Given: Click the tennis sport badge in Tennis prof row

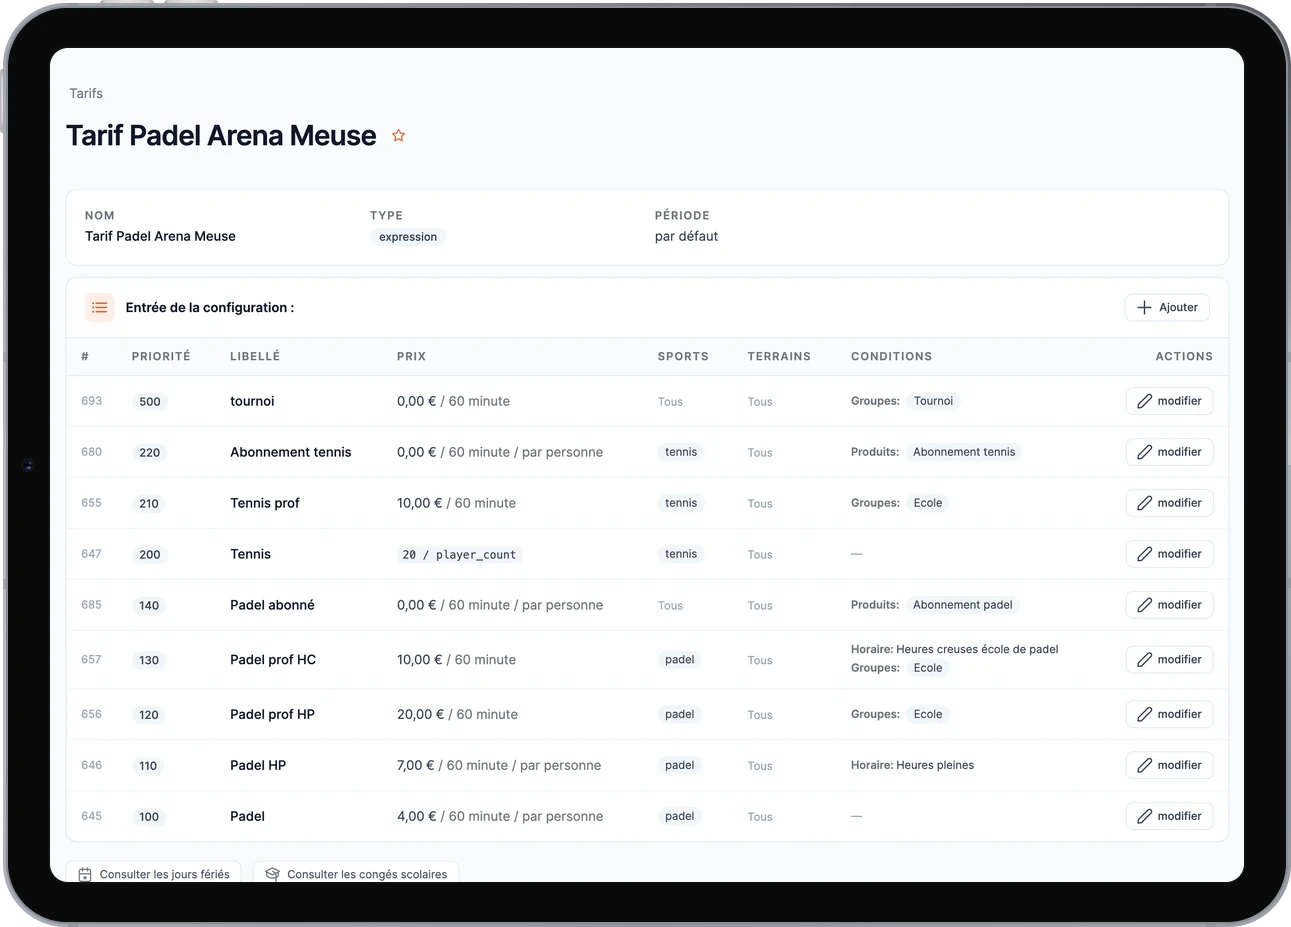Looking at the screenshot, I should pyautogui.click(x=681, y=503).
